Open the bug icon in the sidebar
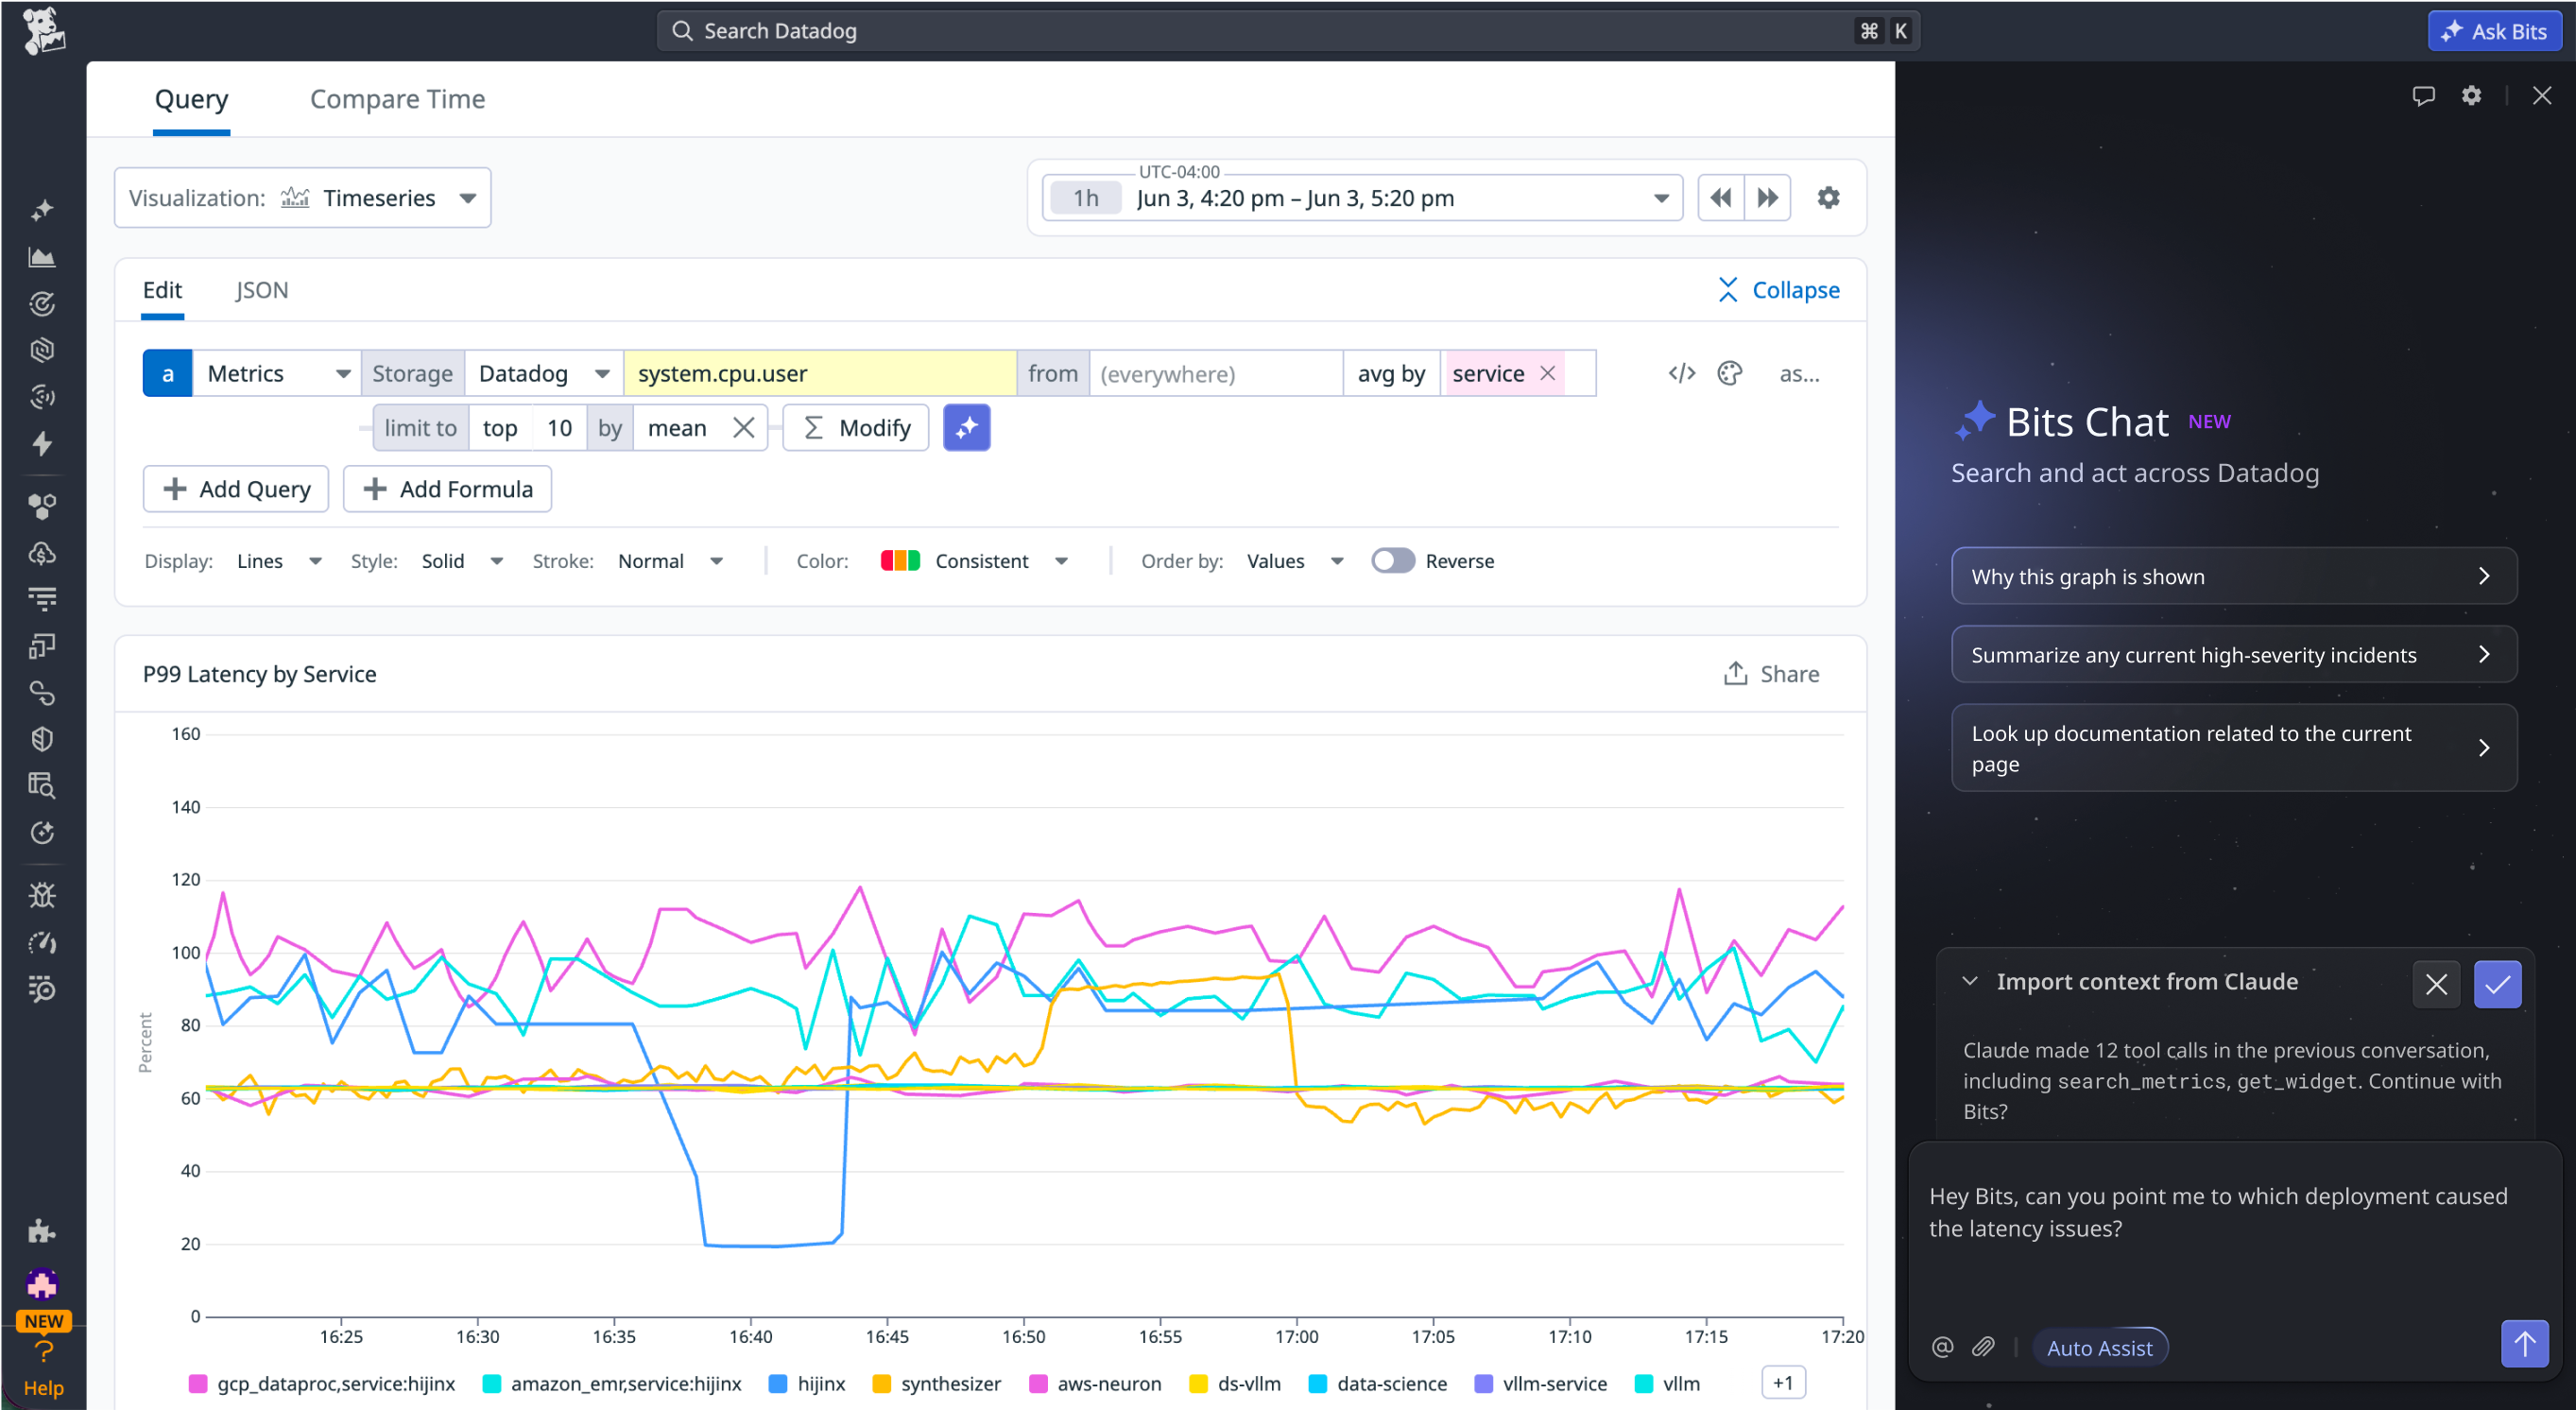The height and width of the screenshot is (1410, 2576). click(42, 895)
